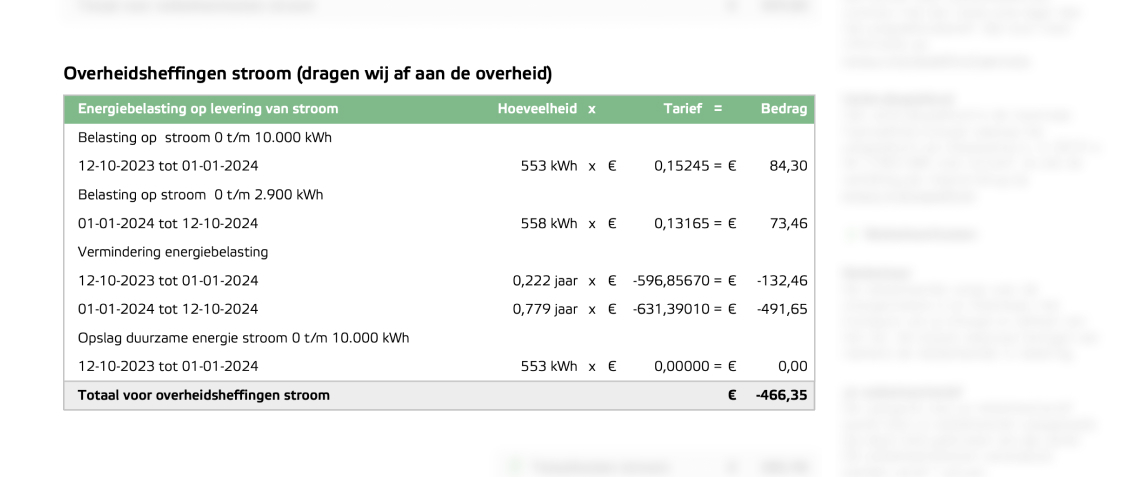The height and width of the screenshot is (477, 1143).
Task: Click the 0,00000 tariff value
Action: point(682,366)
